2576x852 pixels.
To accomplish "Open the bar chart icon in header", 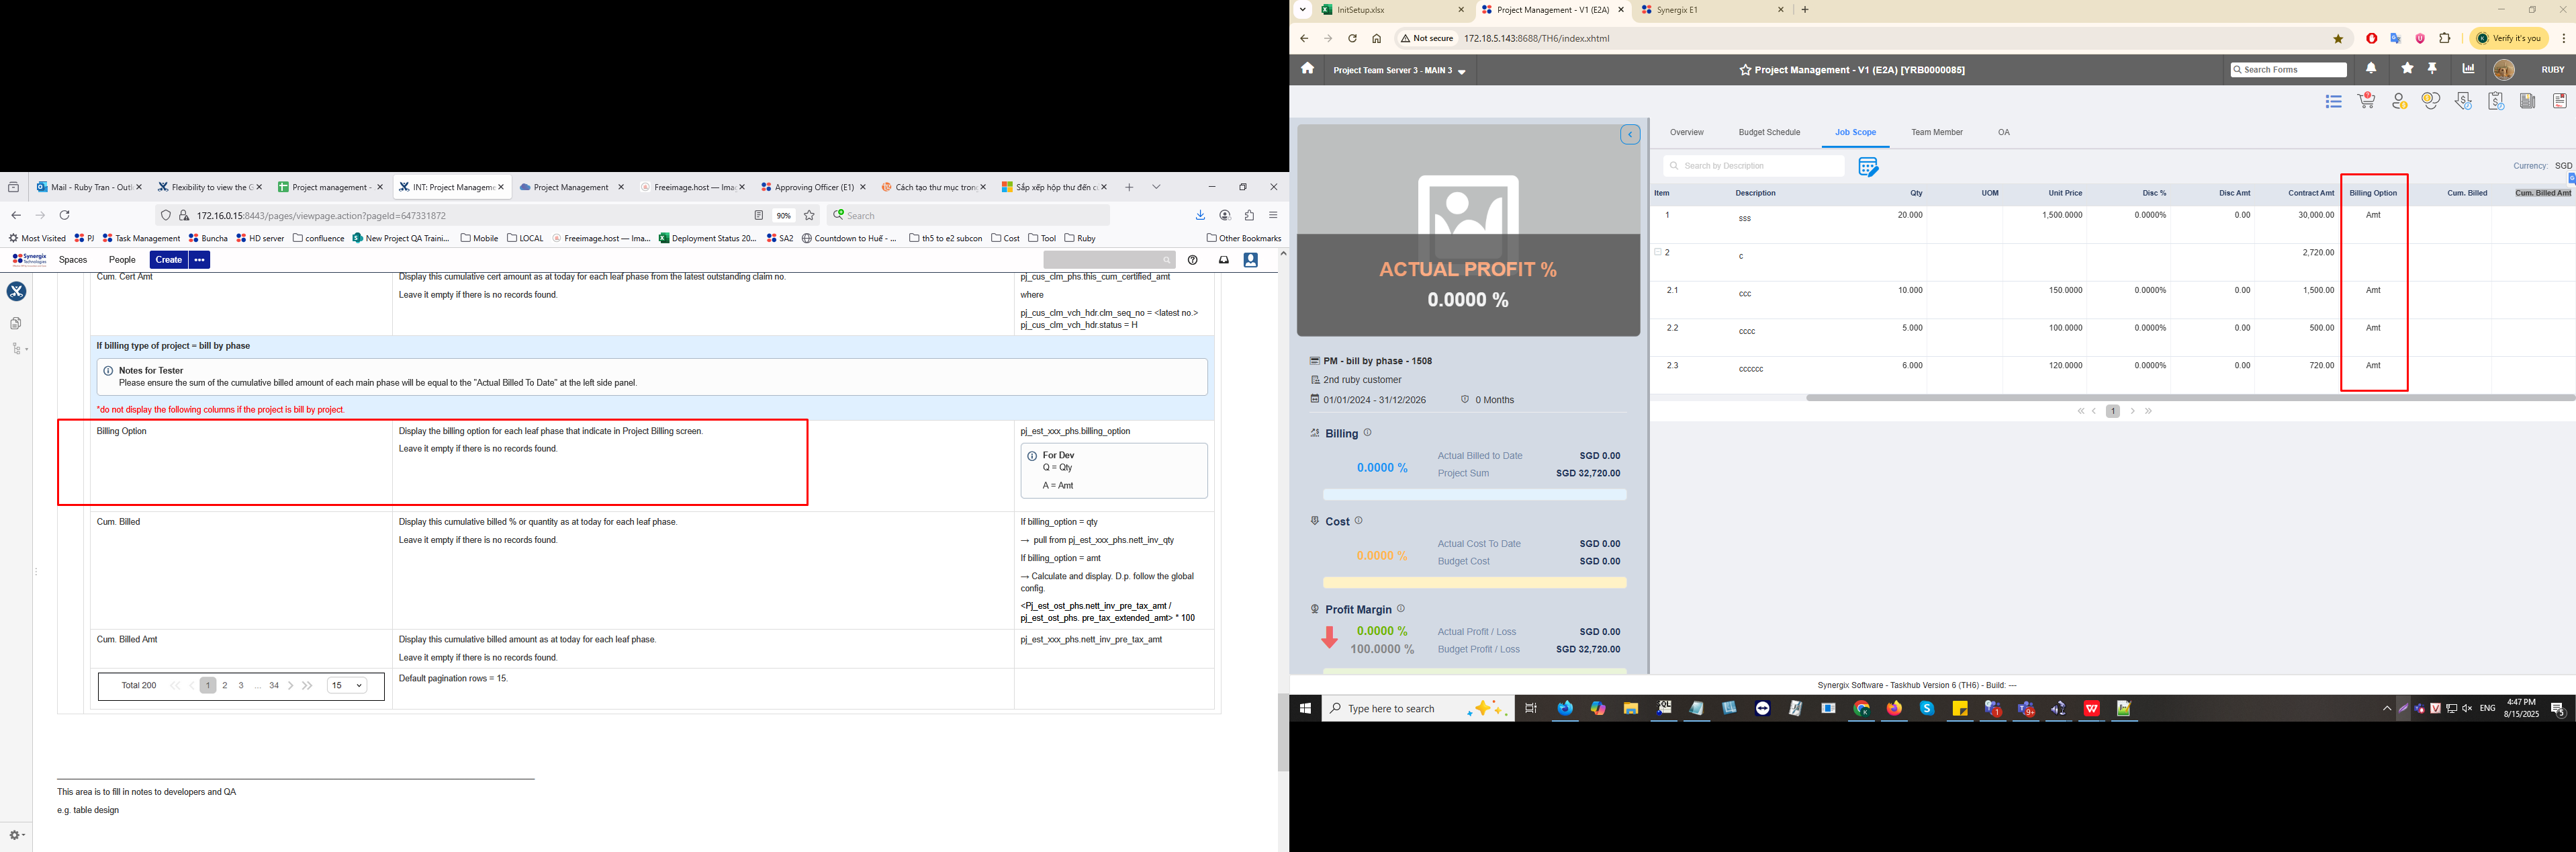I will point(2468,69).
